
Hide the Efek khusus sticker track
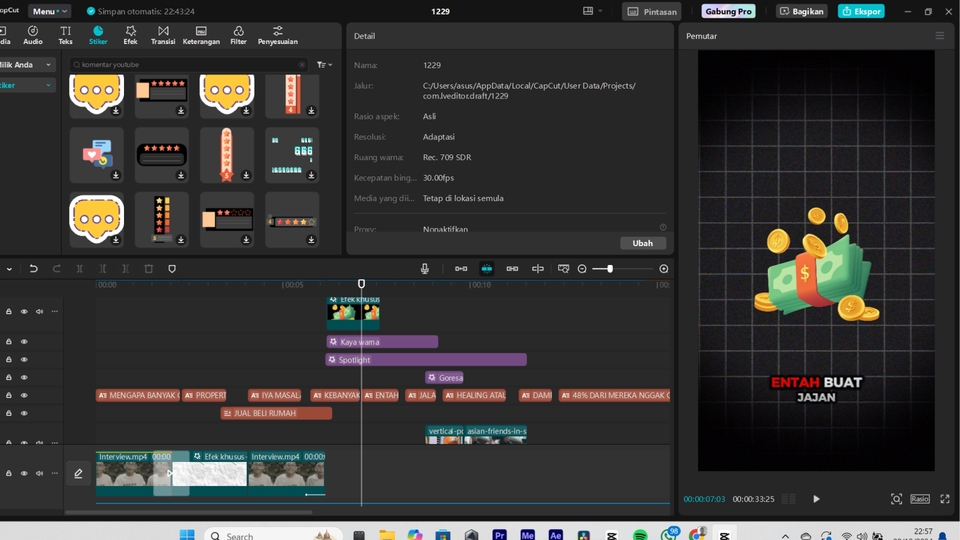(x=24, y=312)
